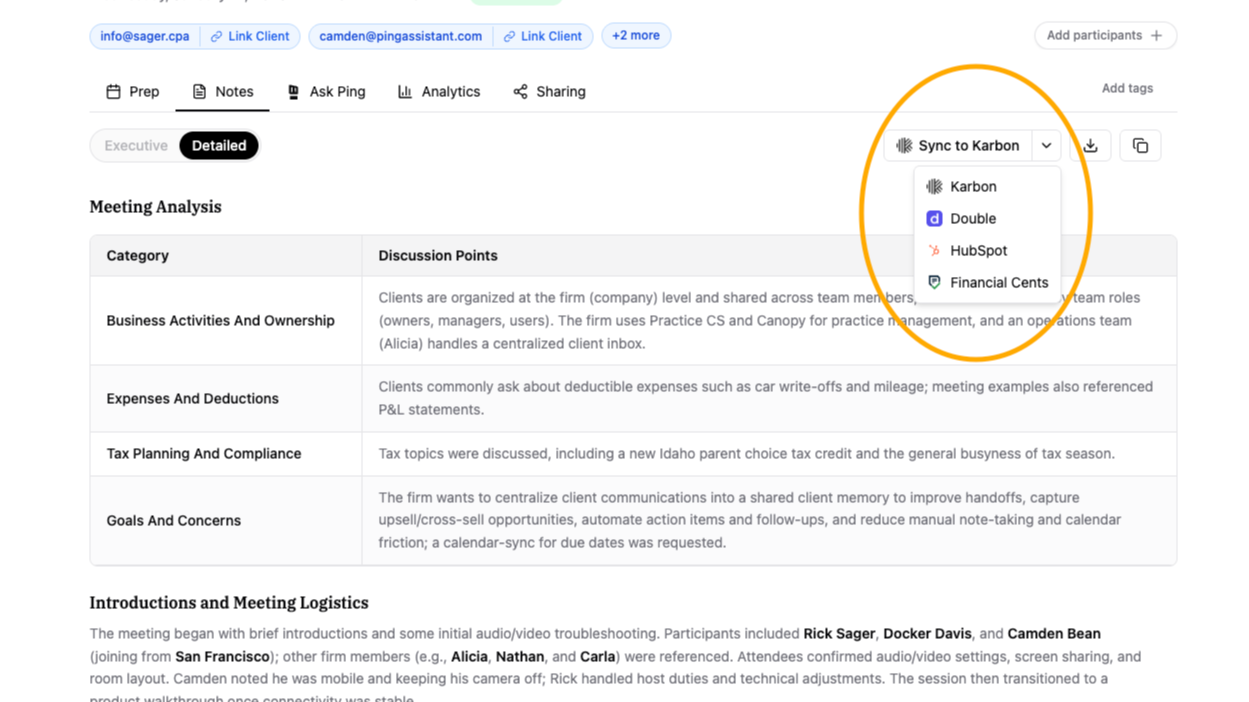
Task: Open the Ask Ping tab
Action: (x=326, y=92)
